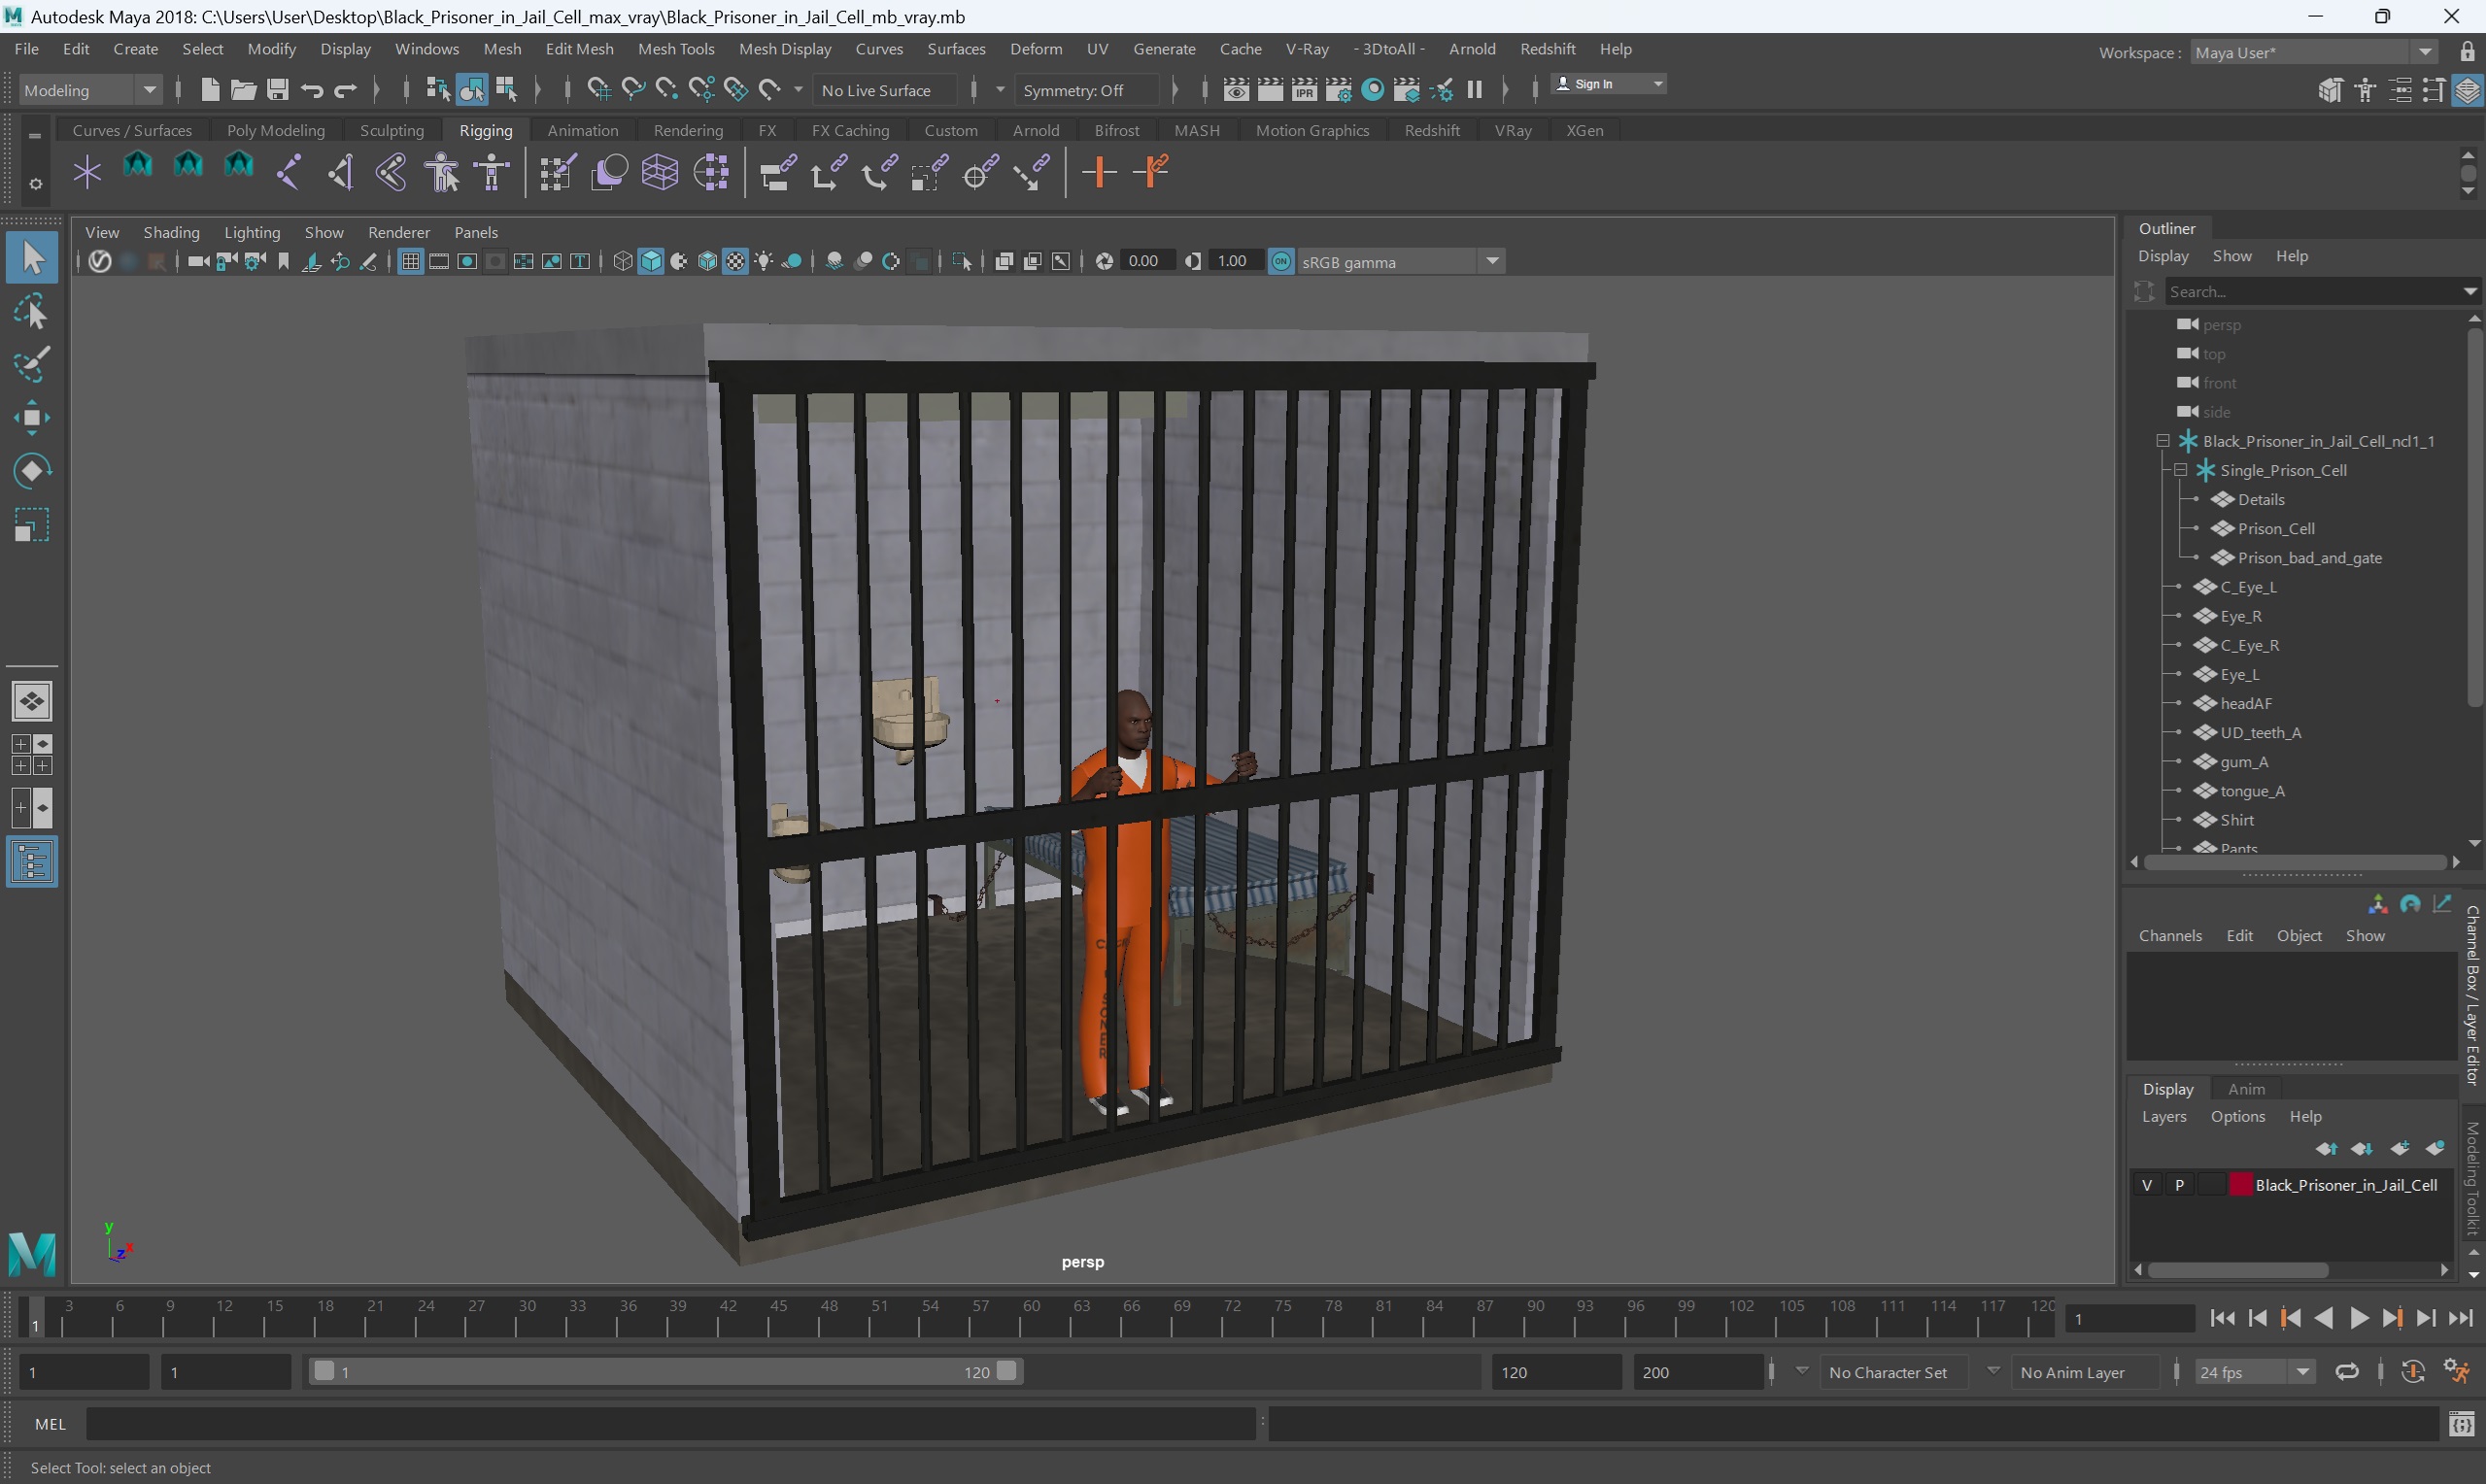Image resolution: width=2486 pixels, height=1484 pixels.
Task: Toggle playback loop button
Action: pyautogui.click(x=2347, y=1371)
